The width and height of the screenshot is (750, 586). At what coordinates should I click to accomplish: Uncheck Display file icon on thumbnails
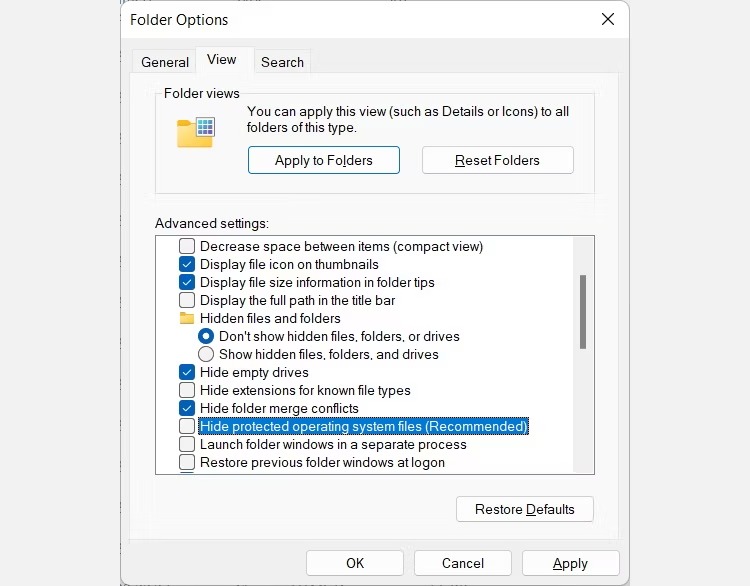pos(187,264)
